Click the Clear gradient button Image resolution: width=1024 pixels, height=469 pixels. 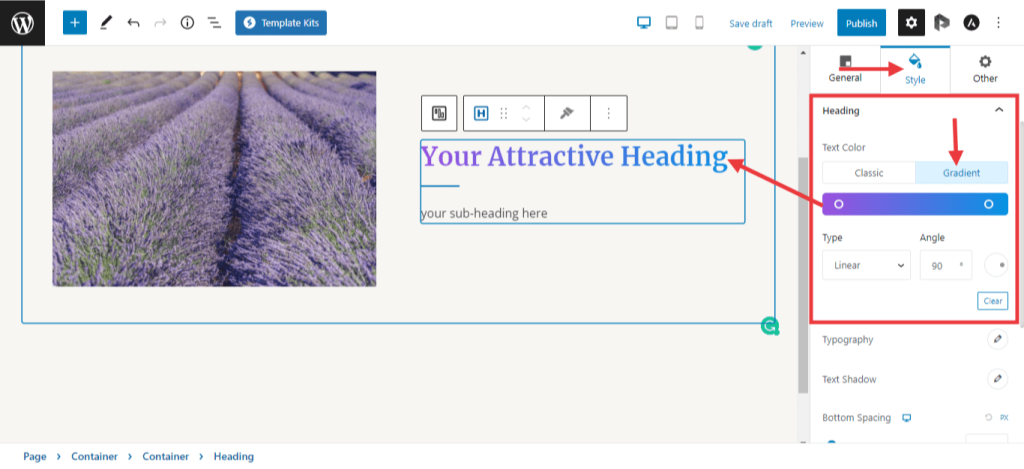tap(992, 301)
